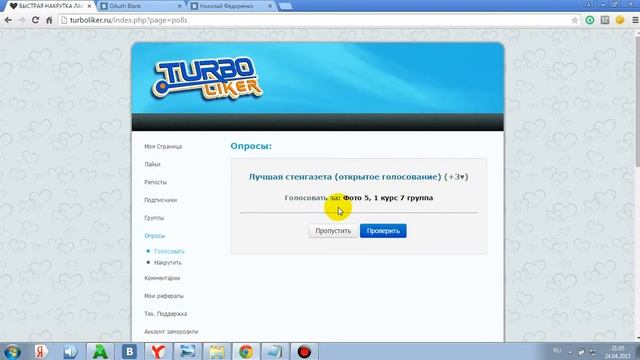This screenshot has height=360, width=640.
Task: Open the Лучшая стенгазета poll link
Action: 345,177
